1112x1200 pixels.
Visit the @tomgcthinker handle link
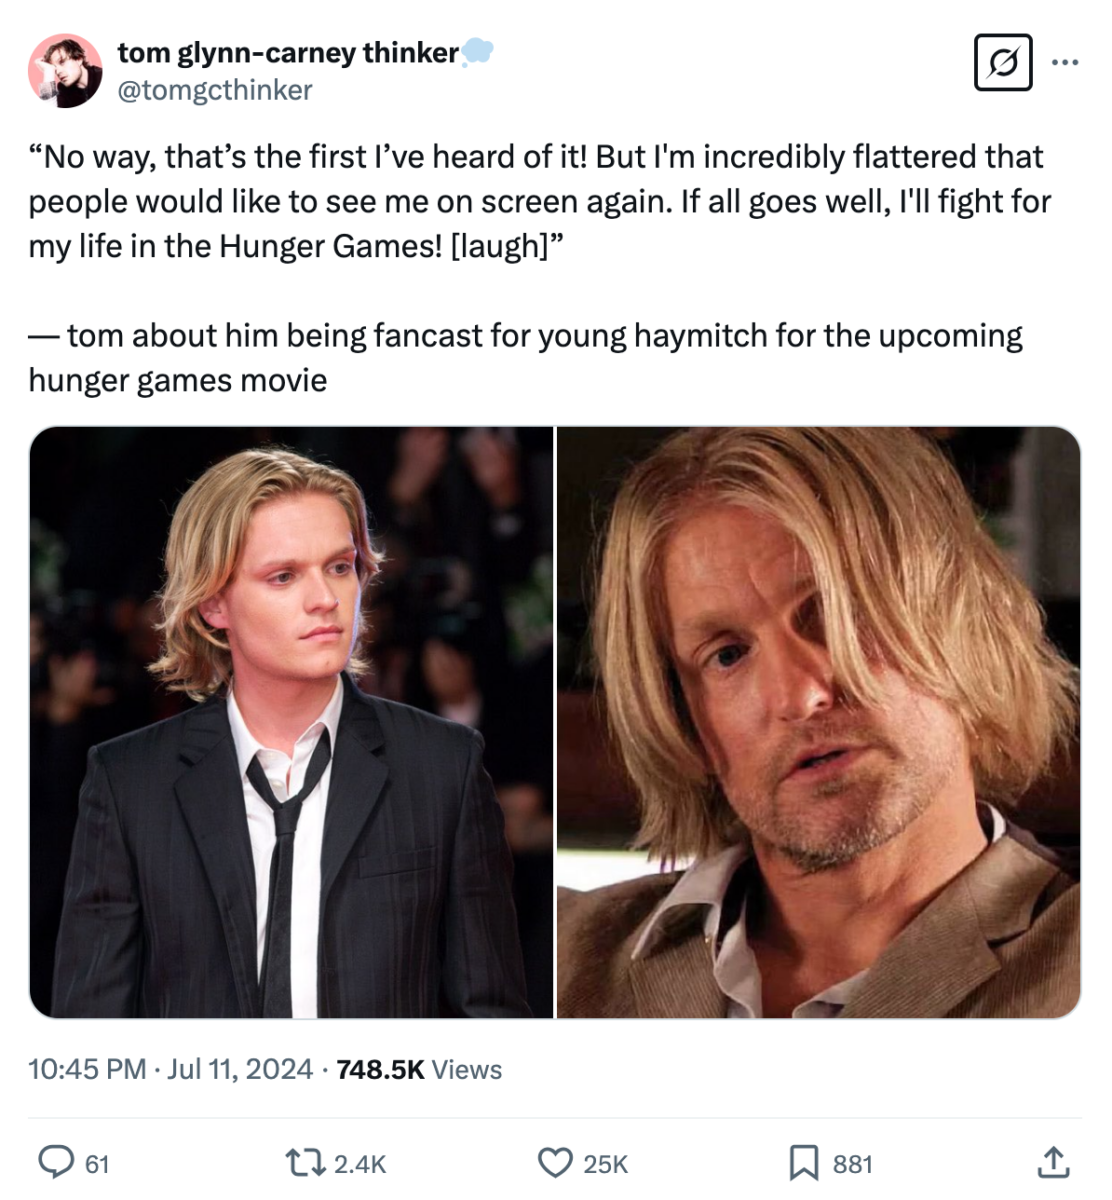(215, 90)
